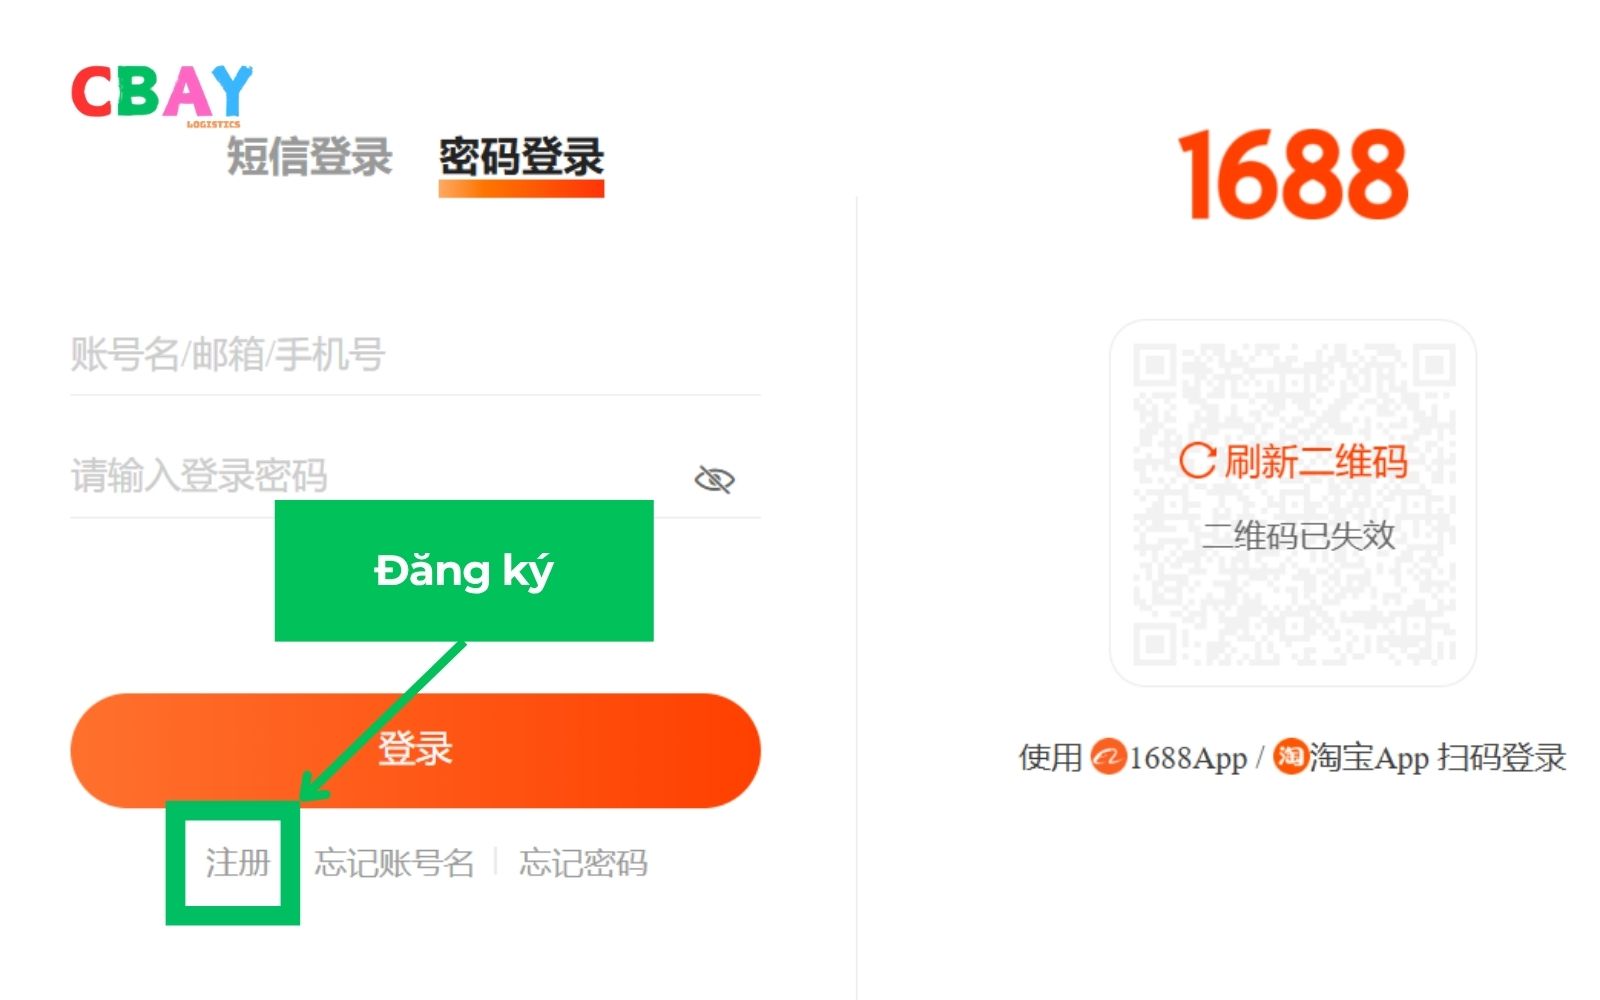The height and width of the screenshot is (1000, 1600).
Task: Click the CBAY Logistics logo
Action: [x=162, y=95]
